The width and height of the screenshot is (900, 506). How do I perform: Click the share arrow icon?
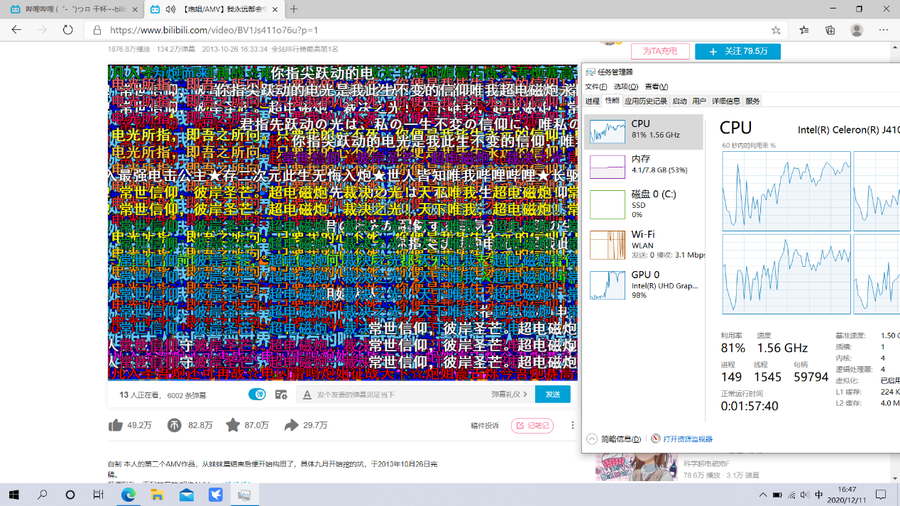pyautogui.click(x=291, y=425)
